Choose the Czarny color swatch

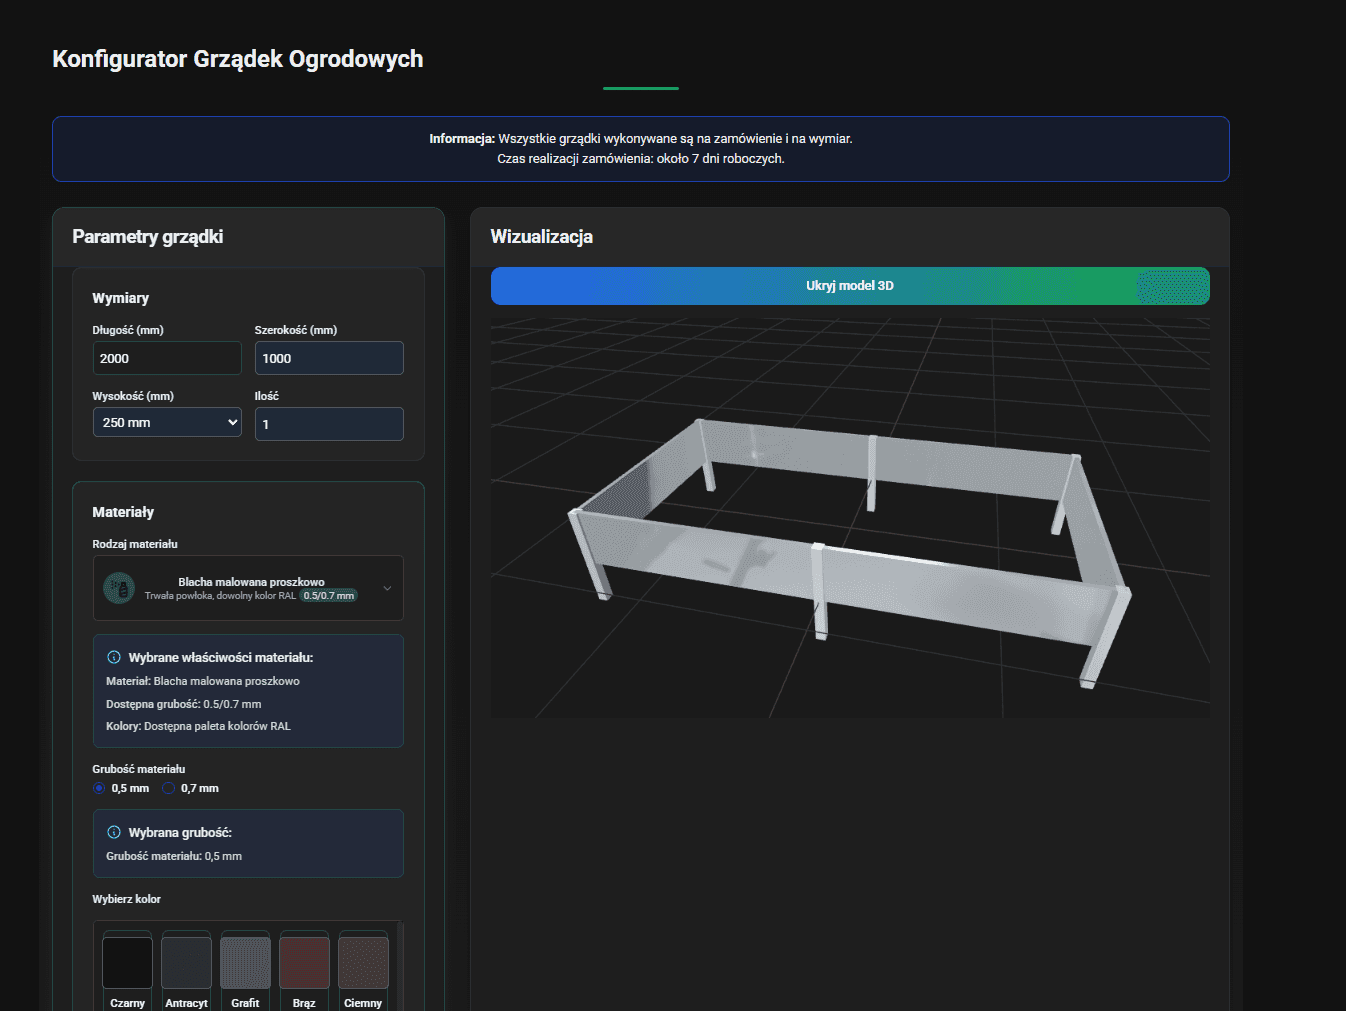[x=127, y=962]
